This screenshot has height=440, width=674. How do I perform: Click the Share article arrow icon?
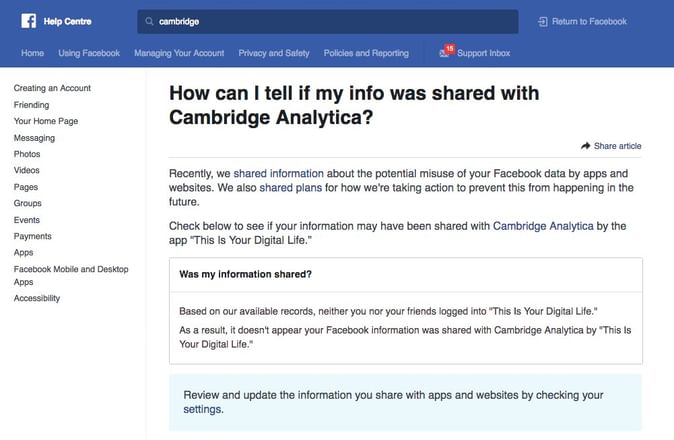586,146
